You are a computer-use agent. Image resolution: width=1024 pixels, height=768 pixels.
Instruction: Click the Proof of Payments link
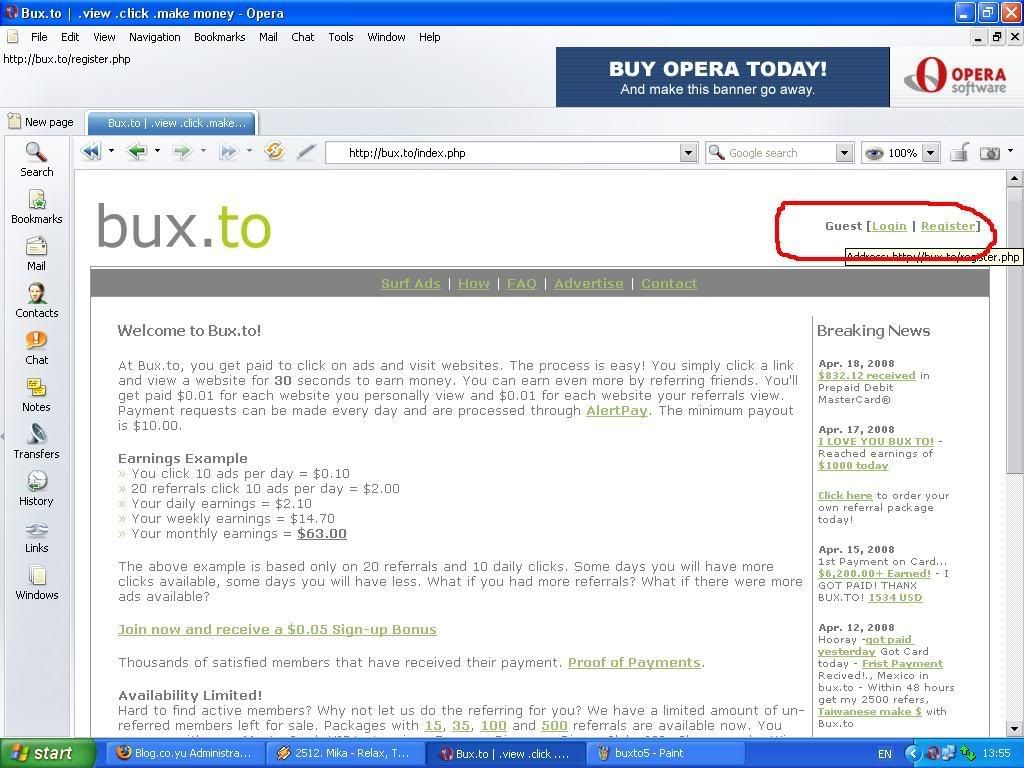[x=634, y=662]
